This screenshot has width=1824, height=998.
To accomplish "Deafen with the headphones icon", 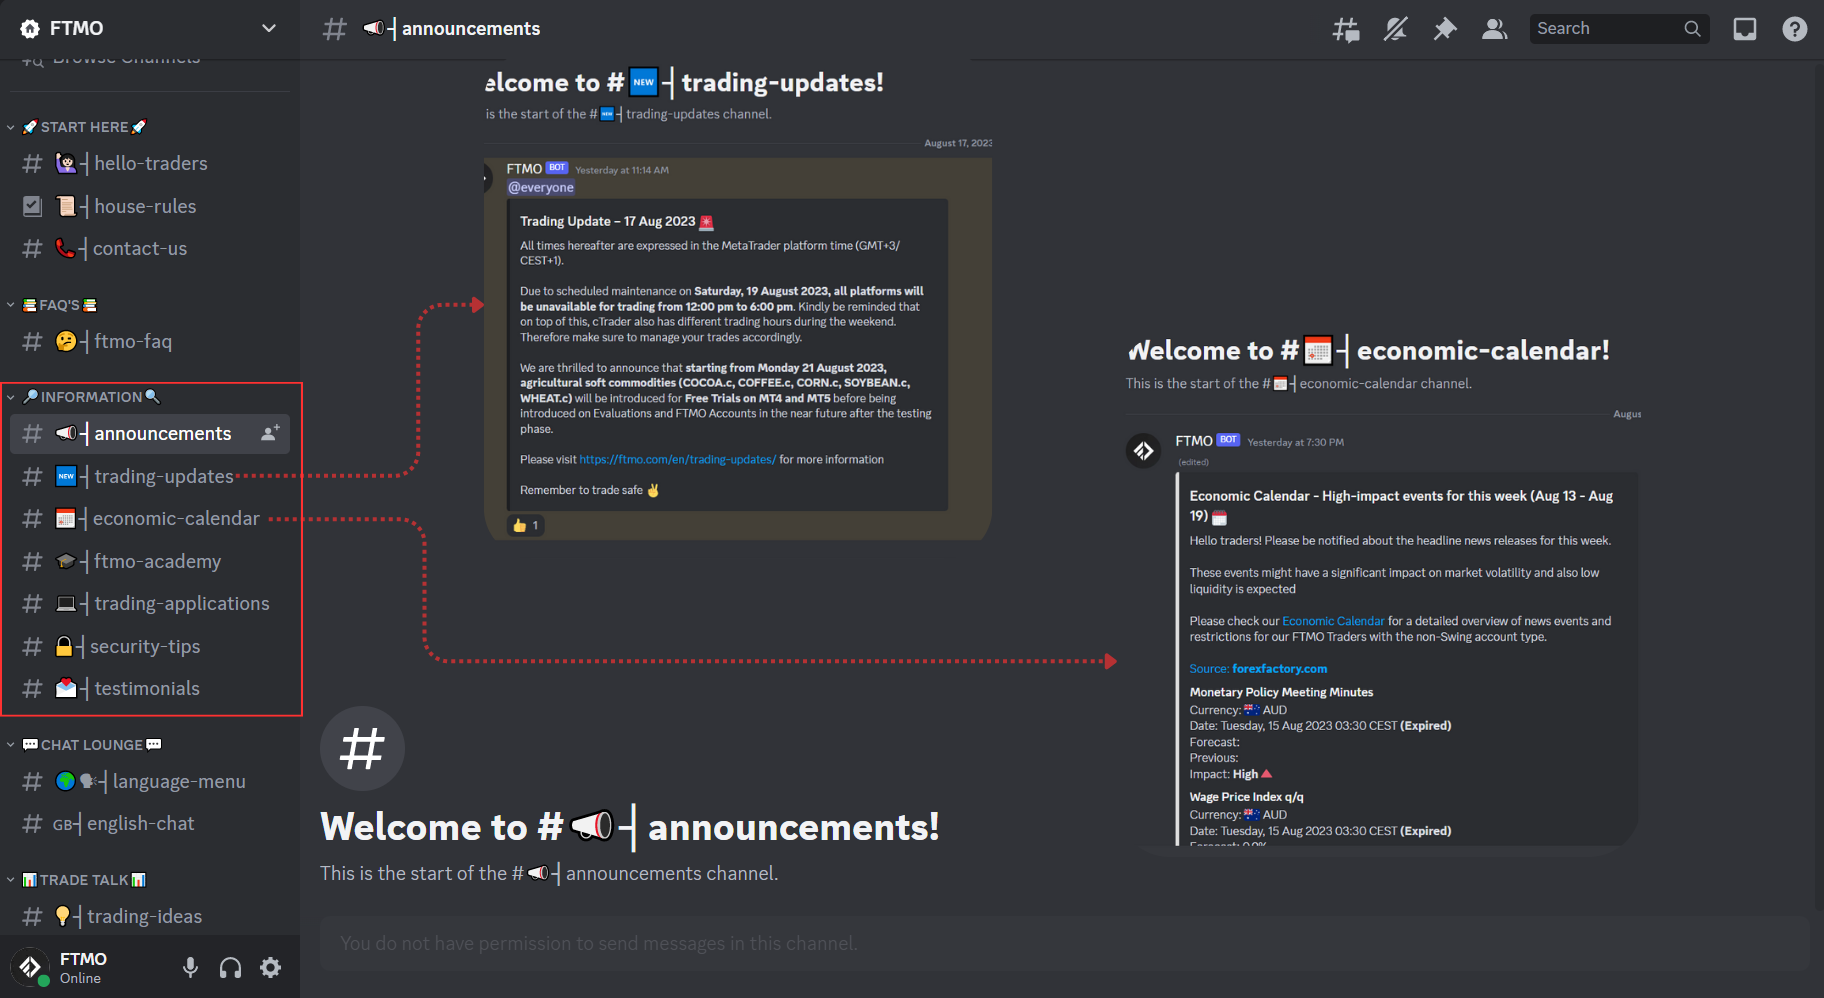I will click(x=230, y=967).
